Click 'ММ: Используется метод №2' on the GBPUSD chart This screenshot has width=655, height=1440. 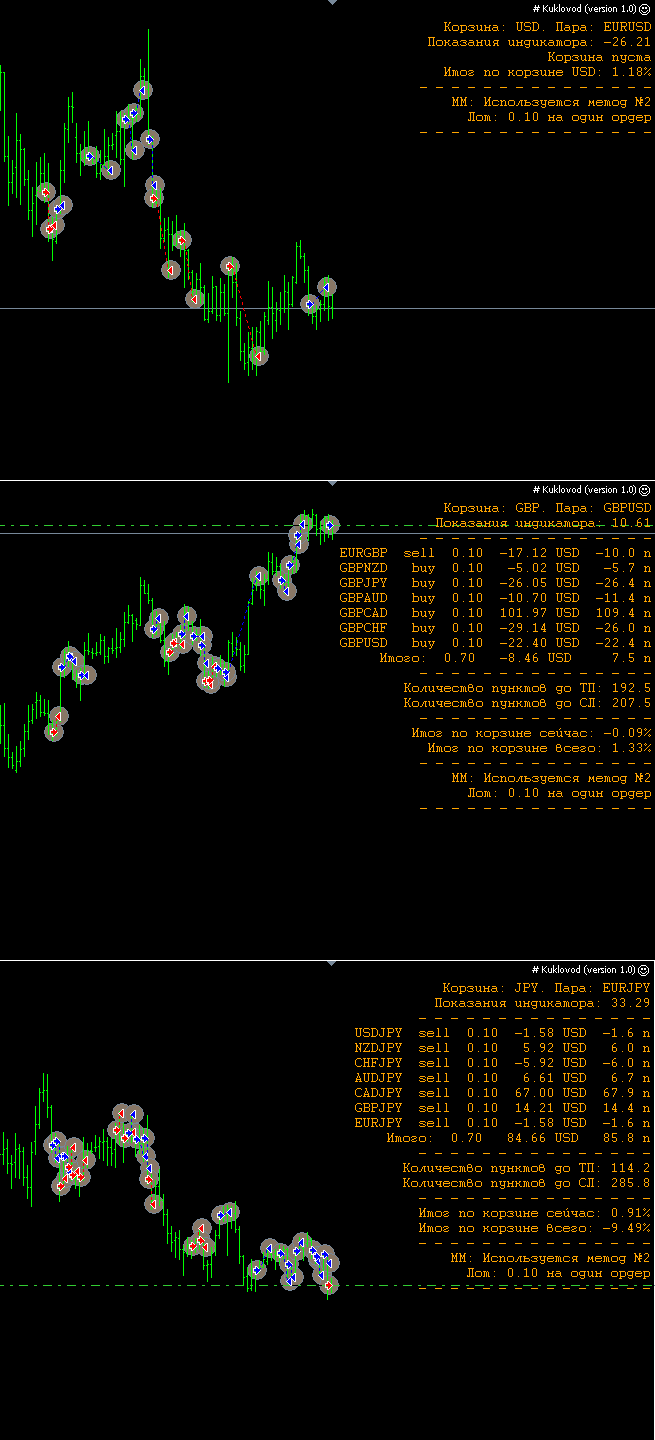[551, 778]
